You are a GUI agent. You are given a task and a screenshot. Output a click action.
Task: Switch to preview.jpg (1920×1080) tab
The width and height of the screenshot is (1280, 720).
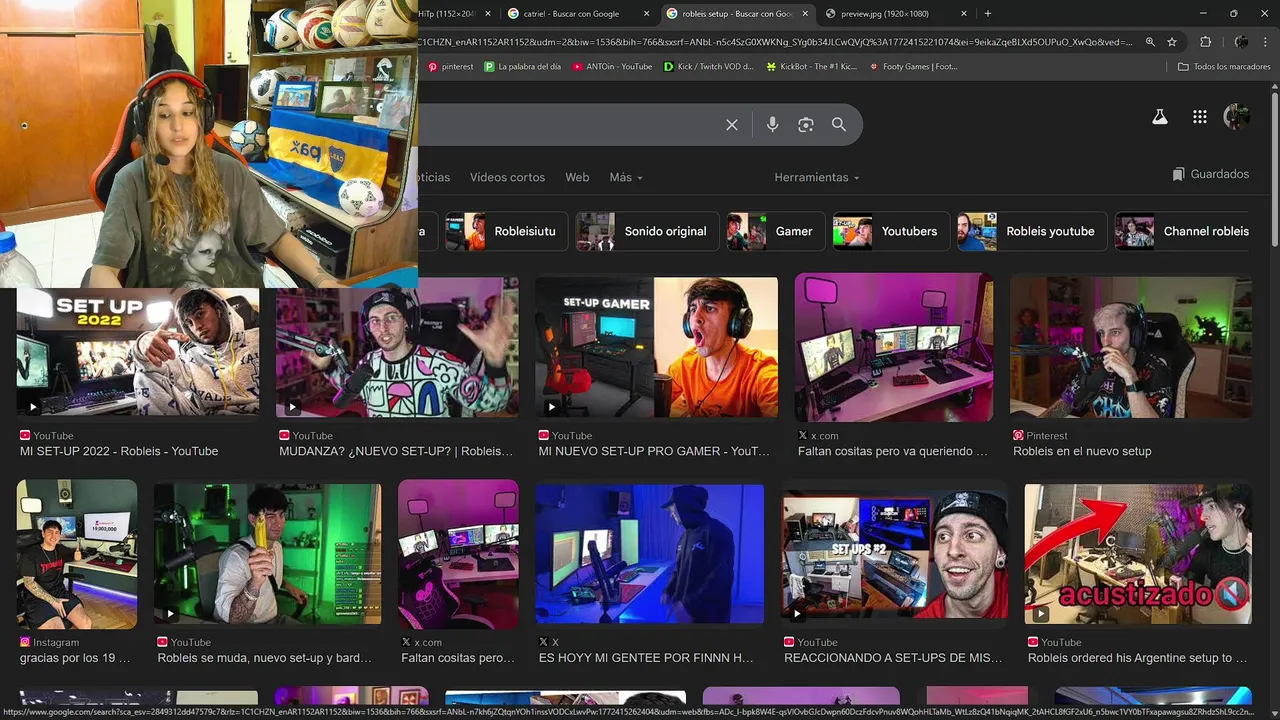pos(893,14)
